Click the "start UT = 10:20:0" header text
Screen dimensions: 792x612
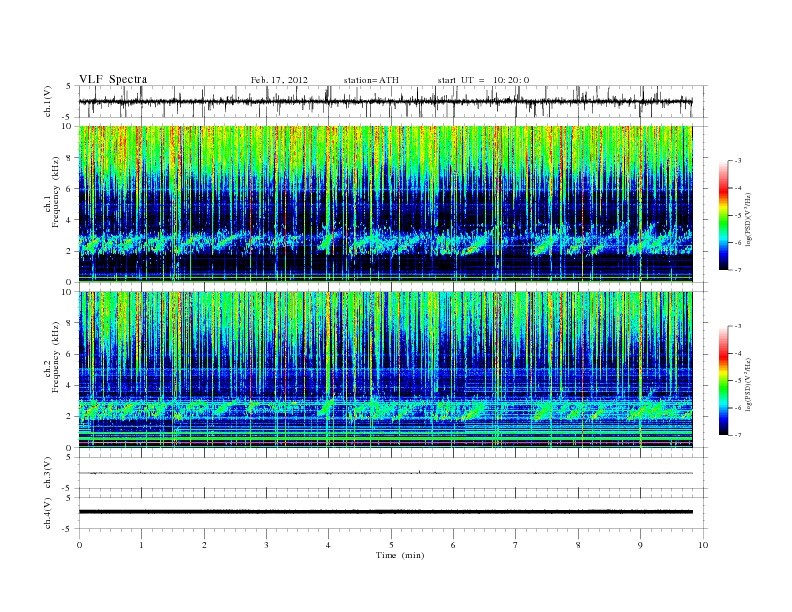483,80
